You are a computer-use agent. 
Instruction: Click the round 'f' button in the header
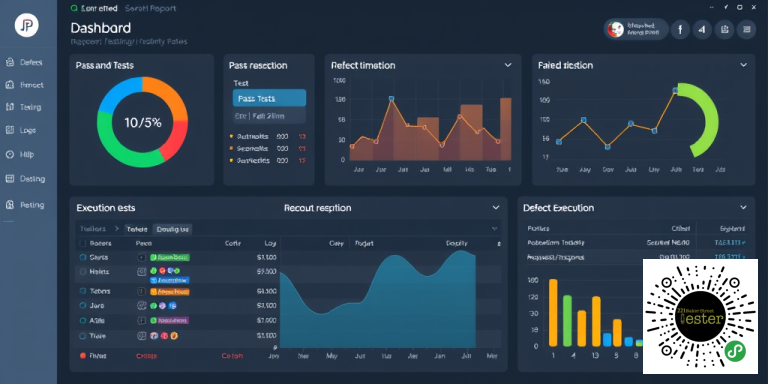tap(680, 29)
